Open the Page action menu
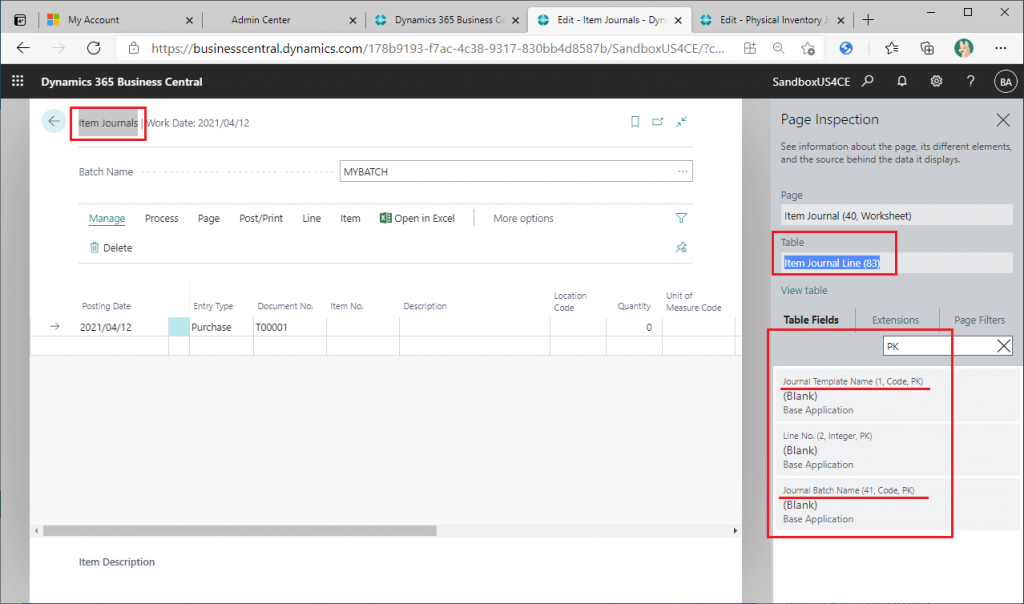The image size is (1024, 604). (208, 218)
